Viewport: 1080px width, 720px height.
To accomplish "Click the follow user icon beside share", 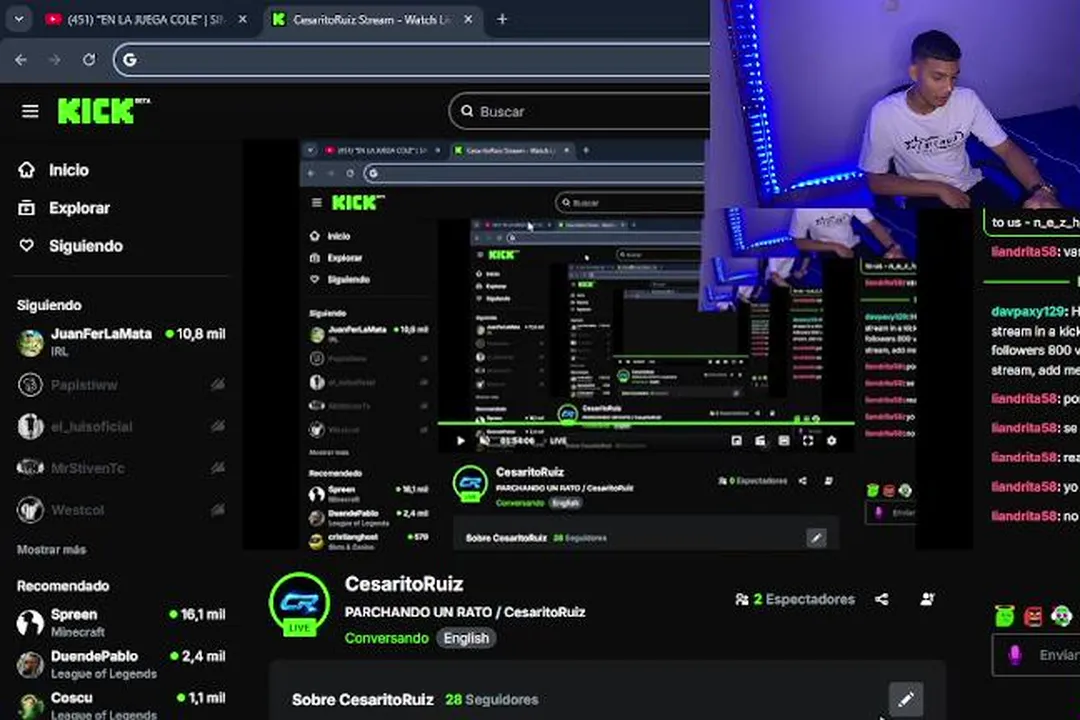I will 928,599.
